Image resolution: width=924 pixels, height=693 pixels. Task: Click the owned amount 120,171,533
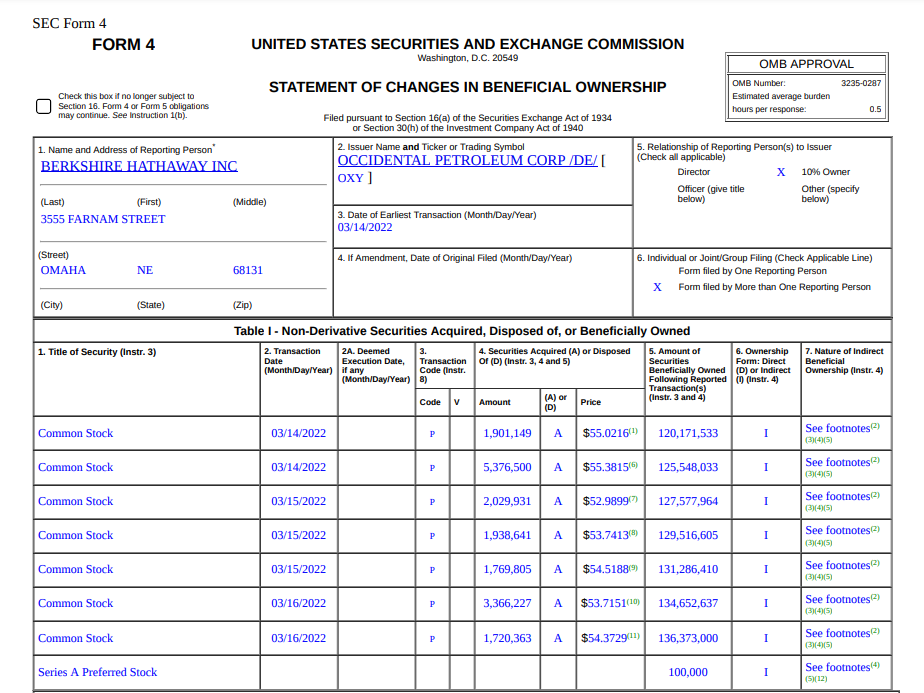688,433
